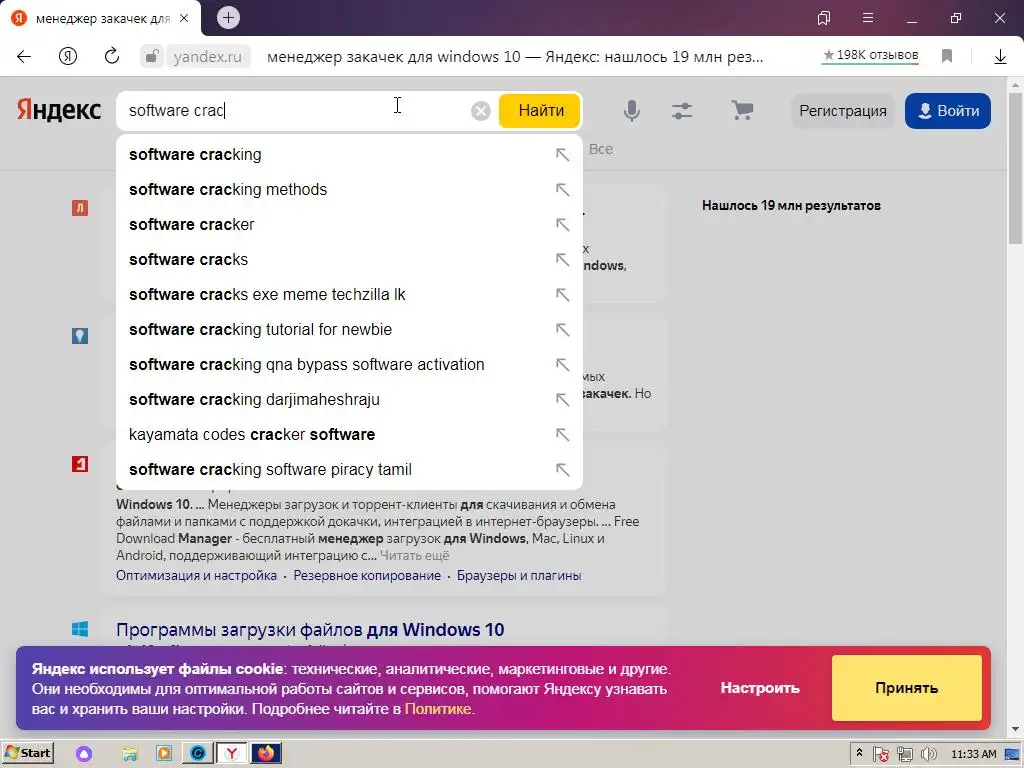Open the shopping cart icon
Viewport: 1024px width, 768px height.
[742, 110]
